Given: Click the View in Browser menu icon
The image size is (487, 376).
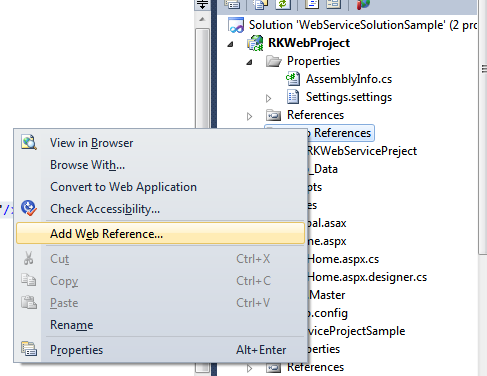Looking at the screenshot, I should (29, 143).
